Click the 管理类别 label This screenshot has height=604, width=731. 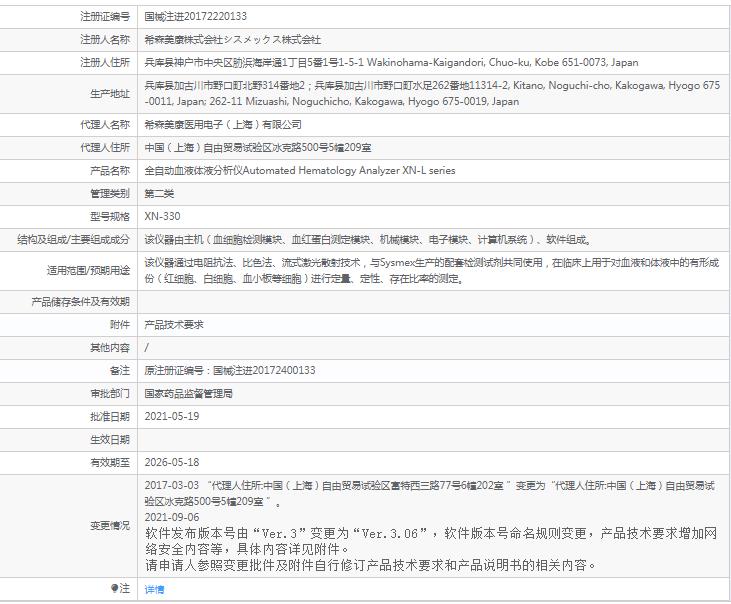coord(110,193)
